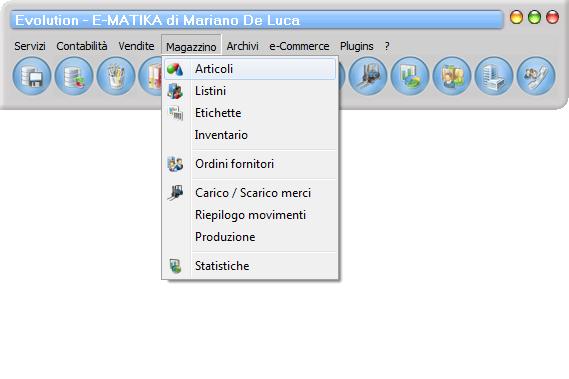Click the green maximize window button
This screenshot has height=379, width=569.
click(x=534, y=17)
